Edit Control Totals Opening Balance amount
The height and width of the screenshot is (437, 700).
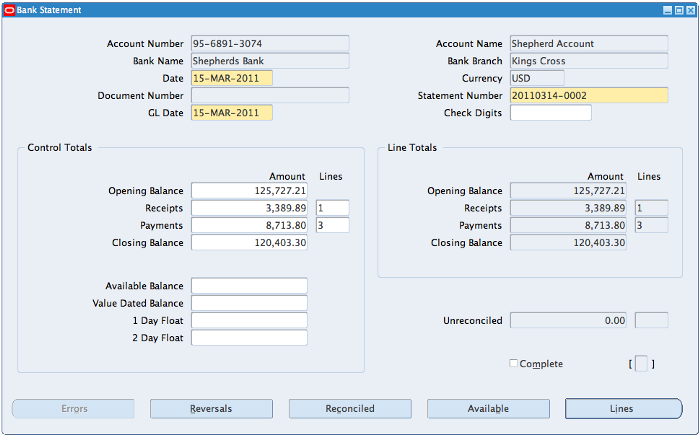pyautogui.click(x=249, y=191)
